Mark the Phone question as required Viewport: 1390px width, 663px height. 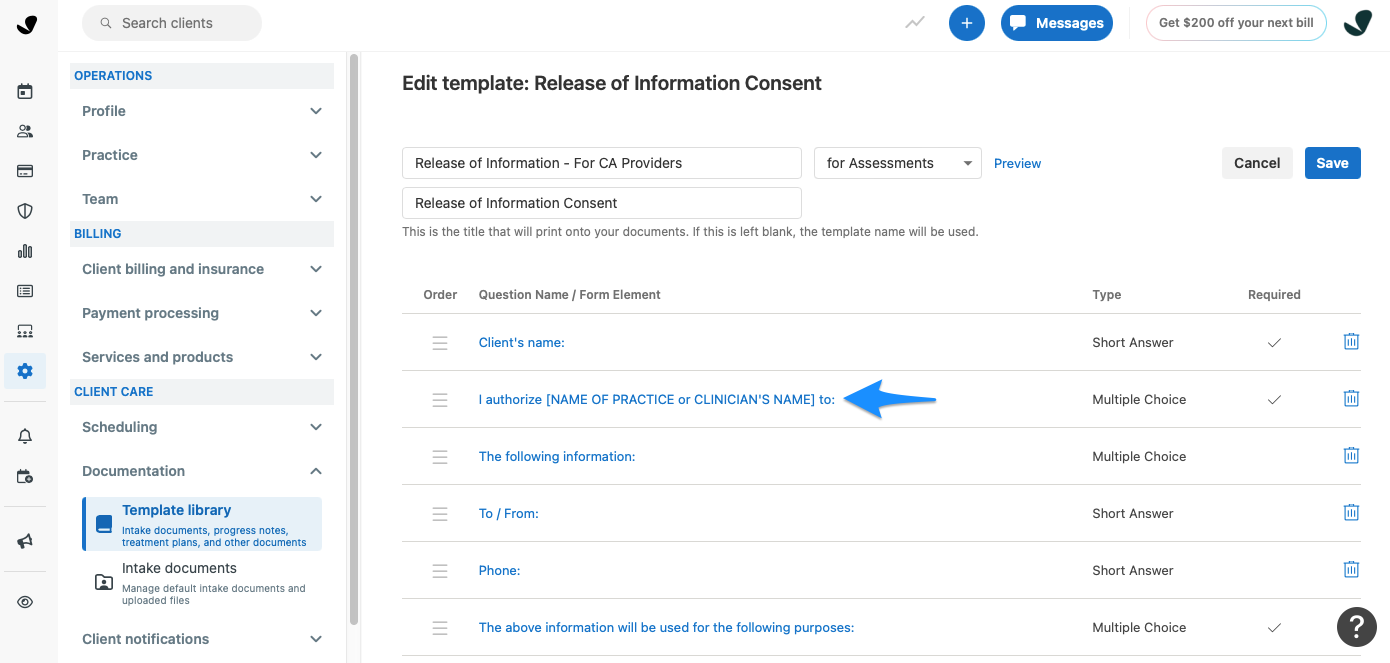(x=1274, y=569)
